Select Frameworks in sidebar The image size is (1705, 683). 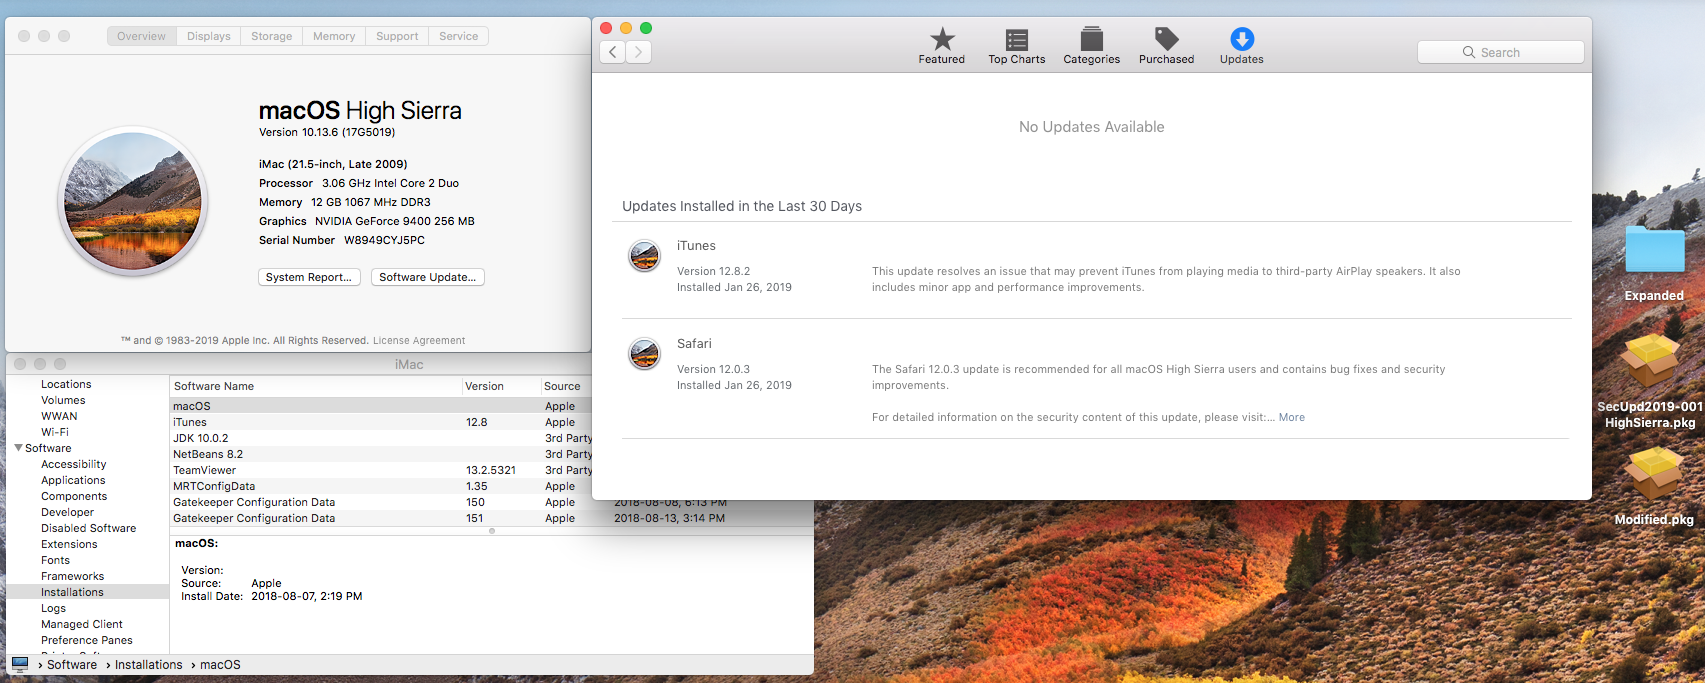pyautogui.click(x=73, y=576)
